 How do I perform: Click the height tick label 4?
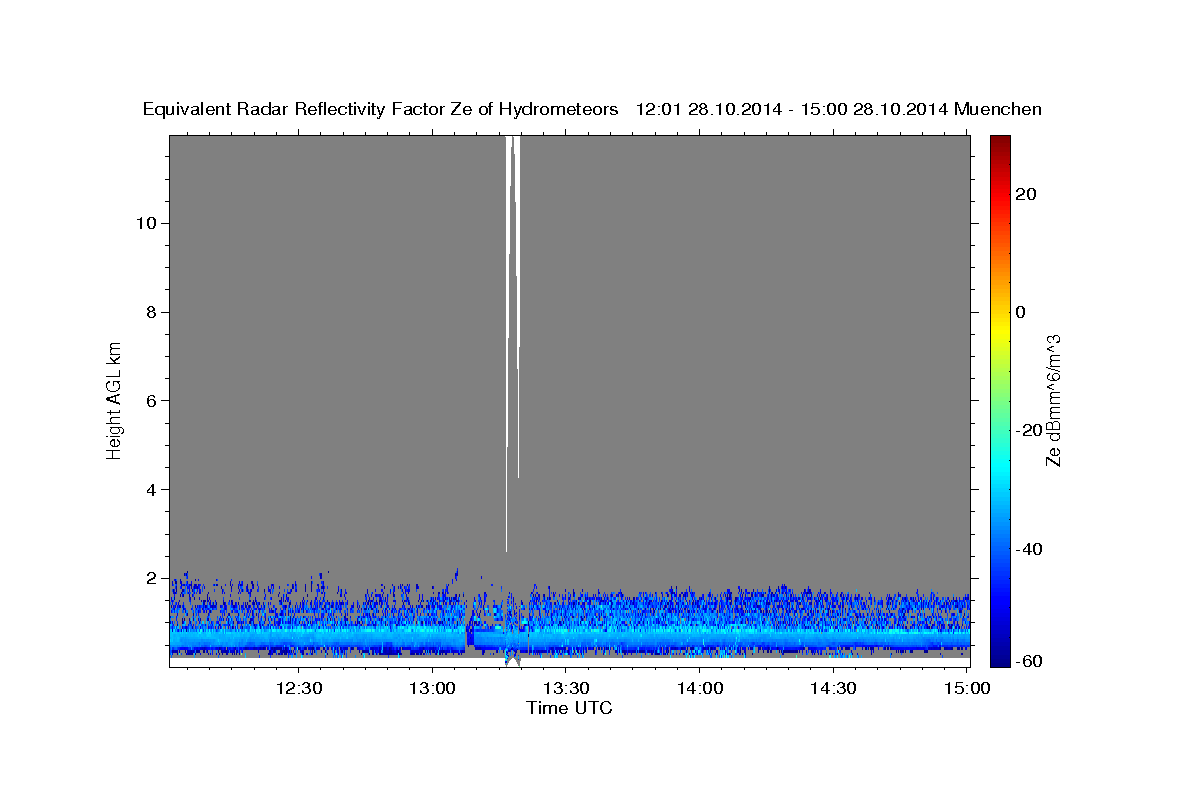[150, 489]
